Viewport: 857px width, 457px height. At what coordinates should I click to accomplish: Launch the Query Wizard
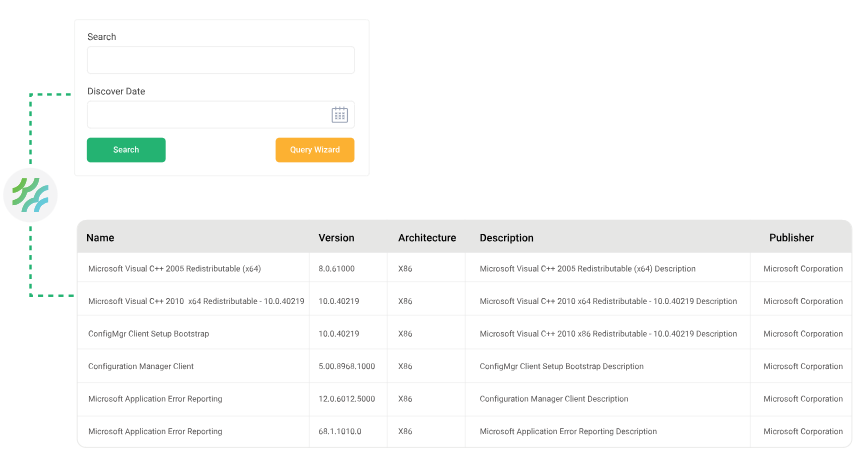pyautogui.click(x=314, y=150)
